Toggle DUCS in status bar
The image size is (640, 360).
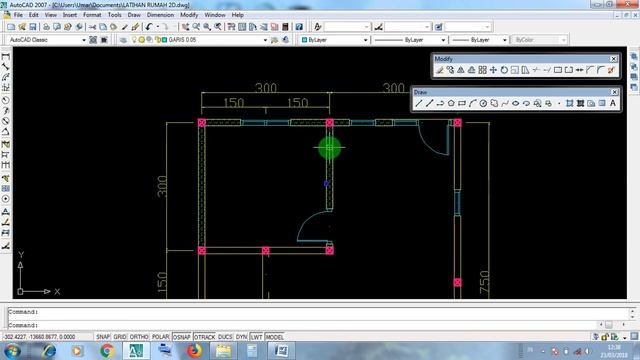point(225,337)
